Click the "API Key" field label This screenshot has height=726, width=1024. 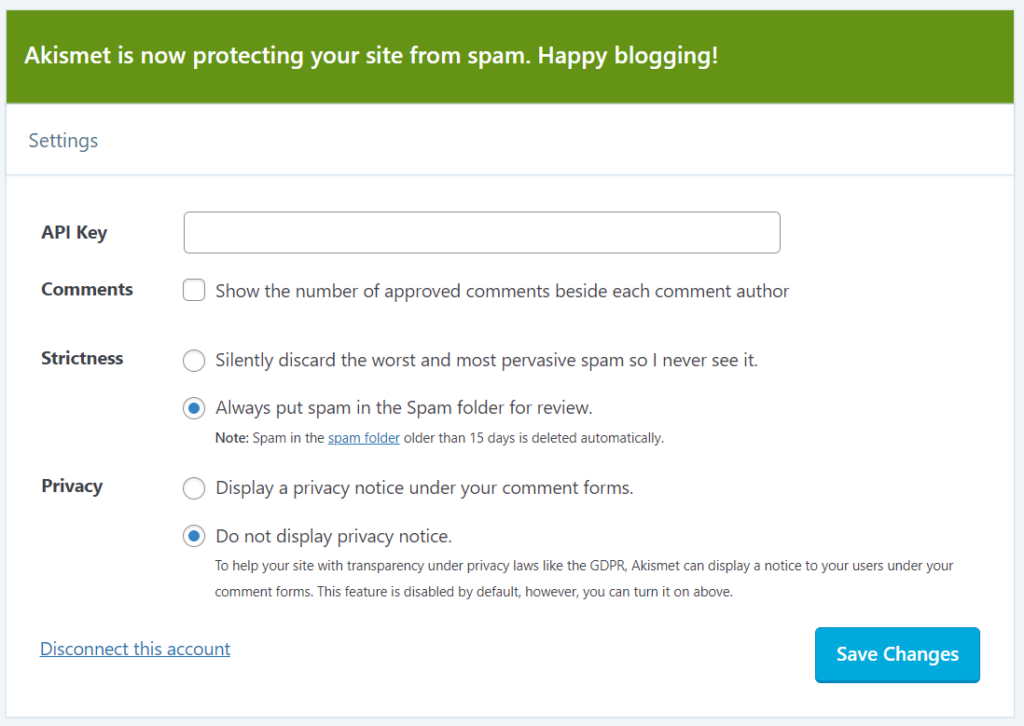(74, 232)
